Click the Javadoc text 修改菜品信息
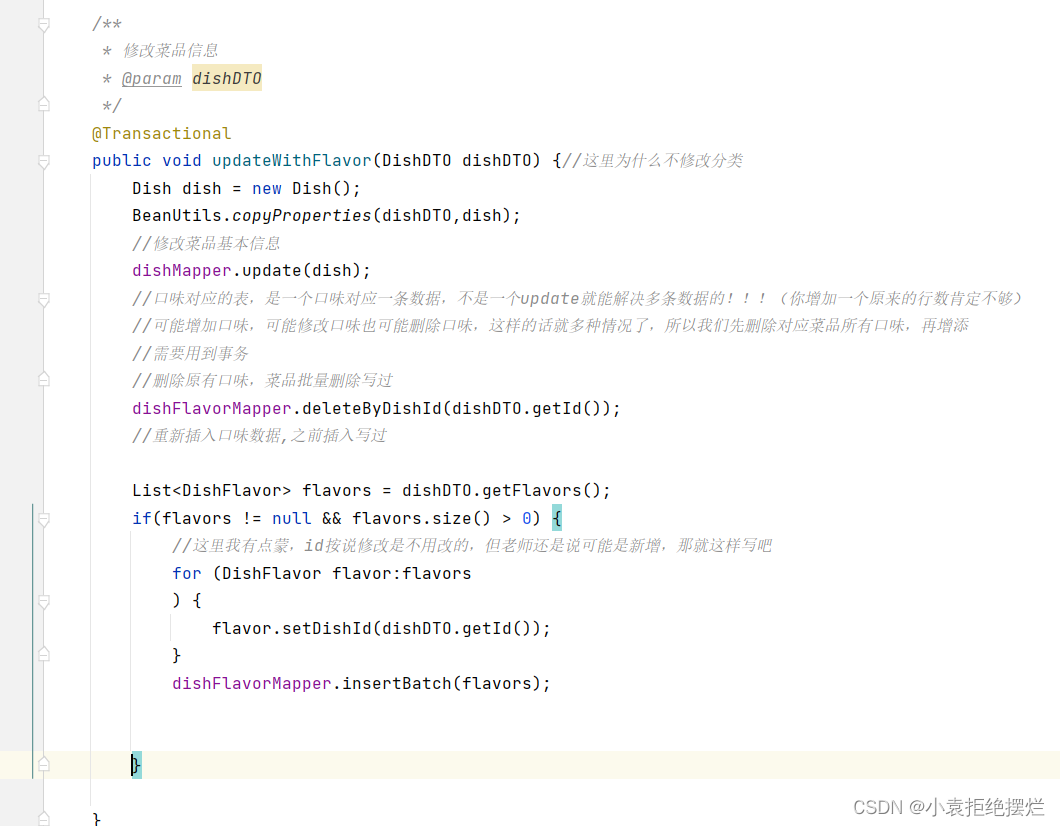 point(171,51)
